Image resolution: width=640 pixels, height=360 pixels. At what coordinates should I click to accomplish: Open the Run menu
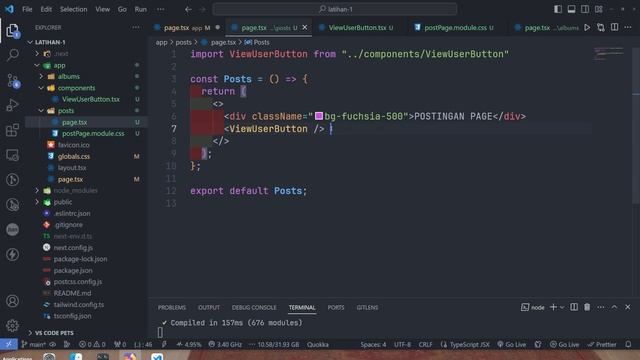coord(140,9)
